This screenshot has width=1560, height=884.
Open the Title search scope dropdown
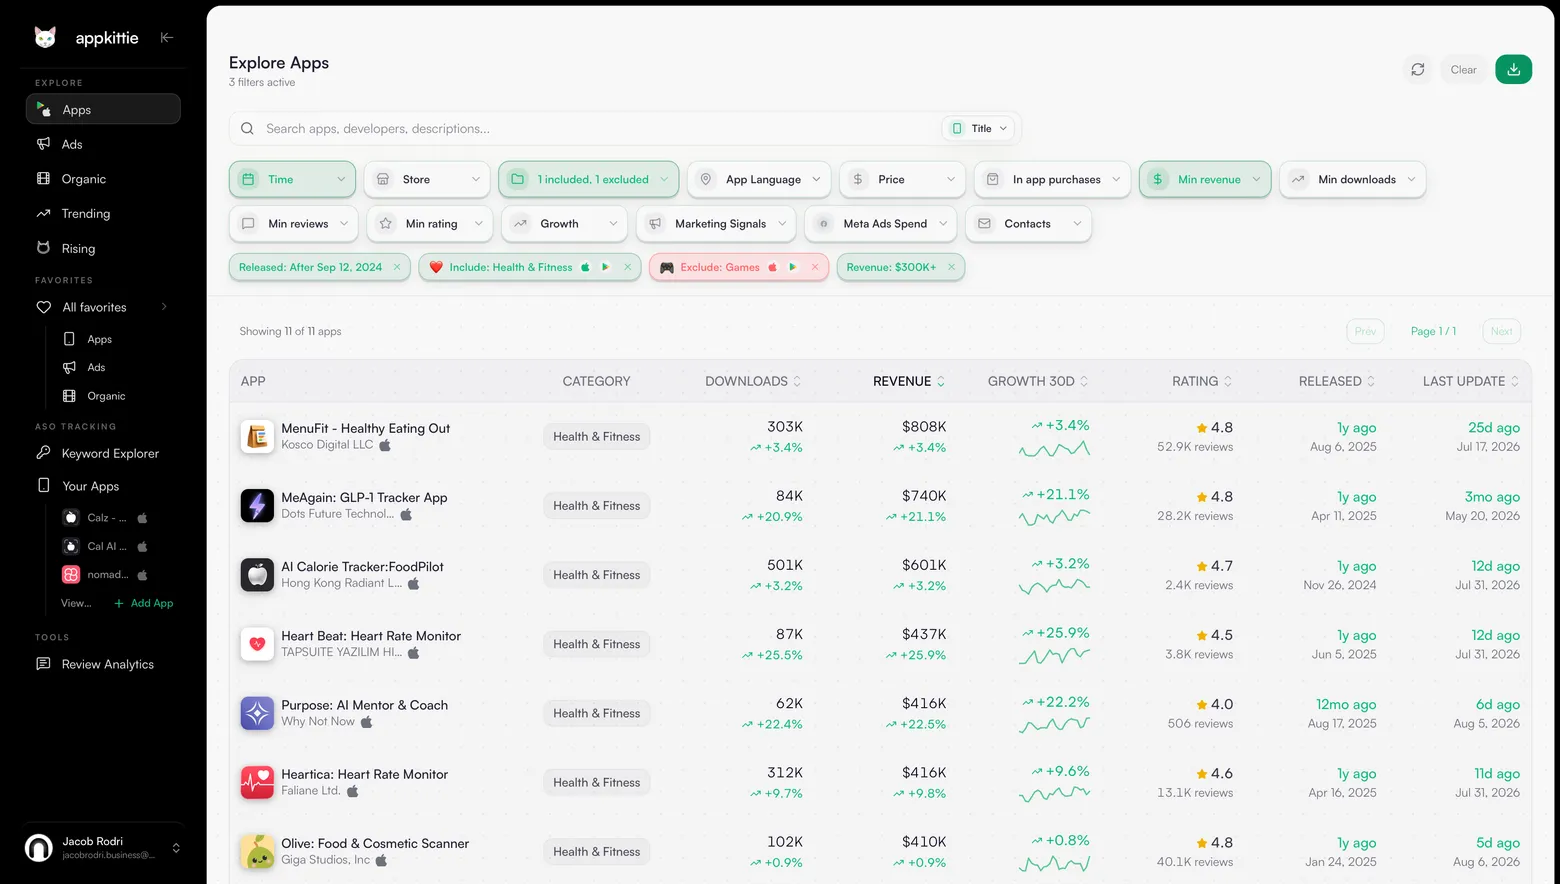(x=979, y=128)
